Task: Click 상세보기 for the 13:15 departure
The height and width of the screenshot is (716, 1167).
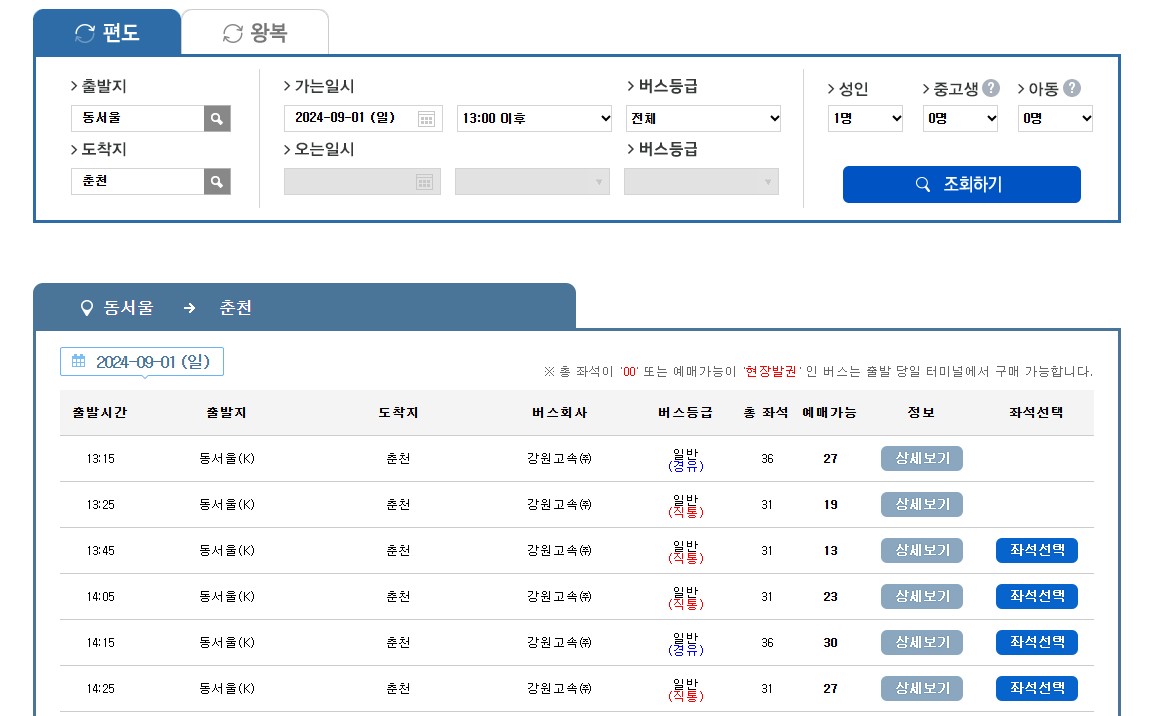Action: 920,458
